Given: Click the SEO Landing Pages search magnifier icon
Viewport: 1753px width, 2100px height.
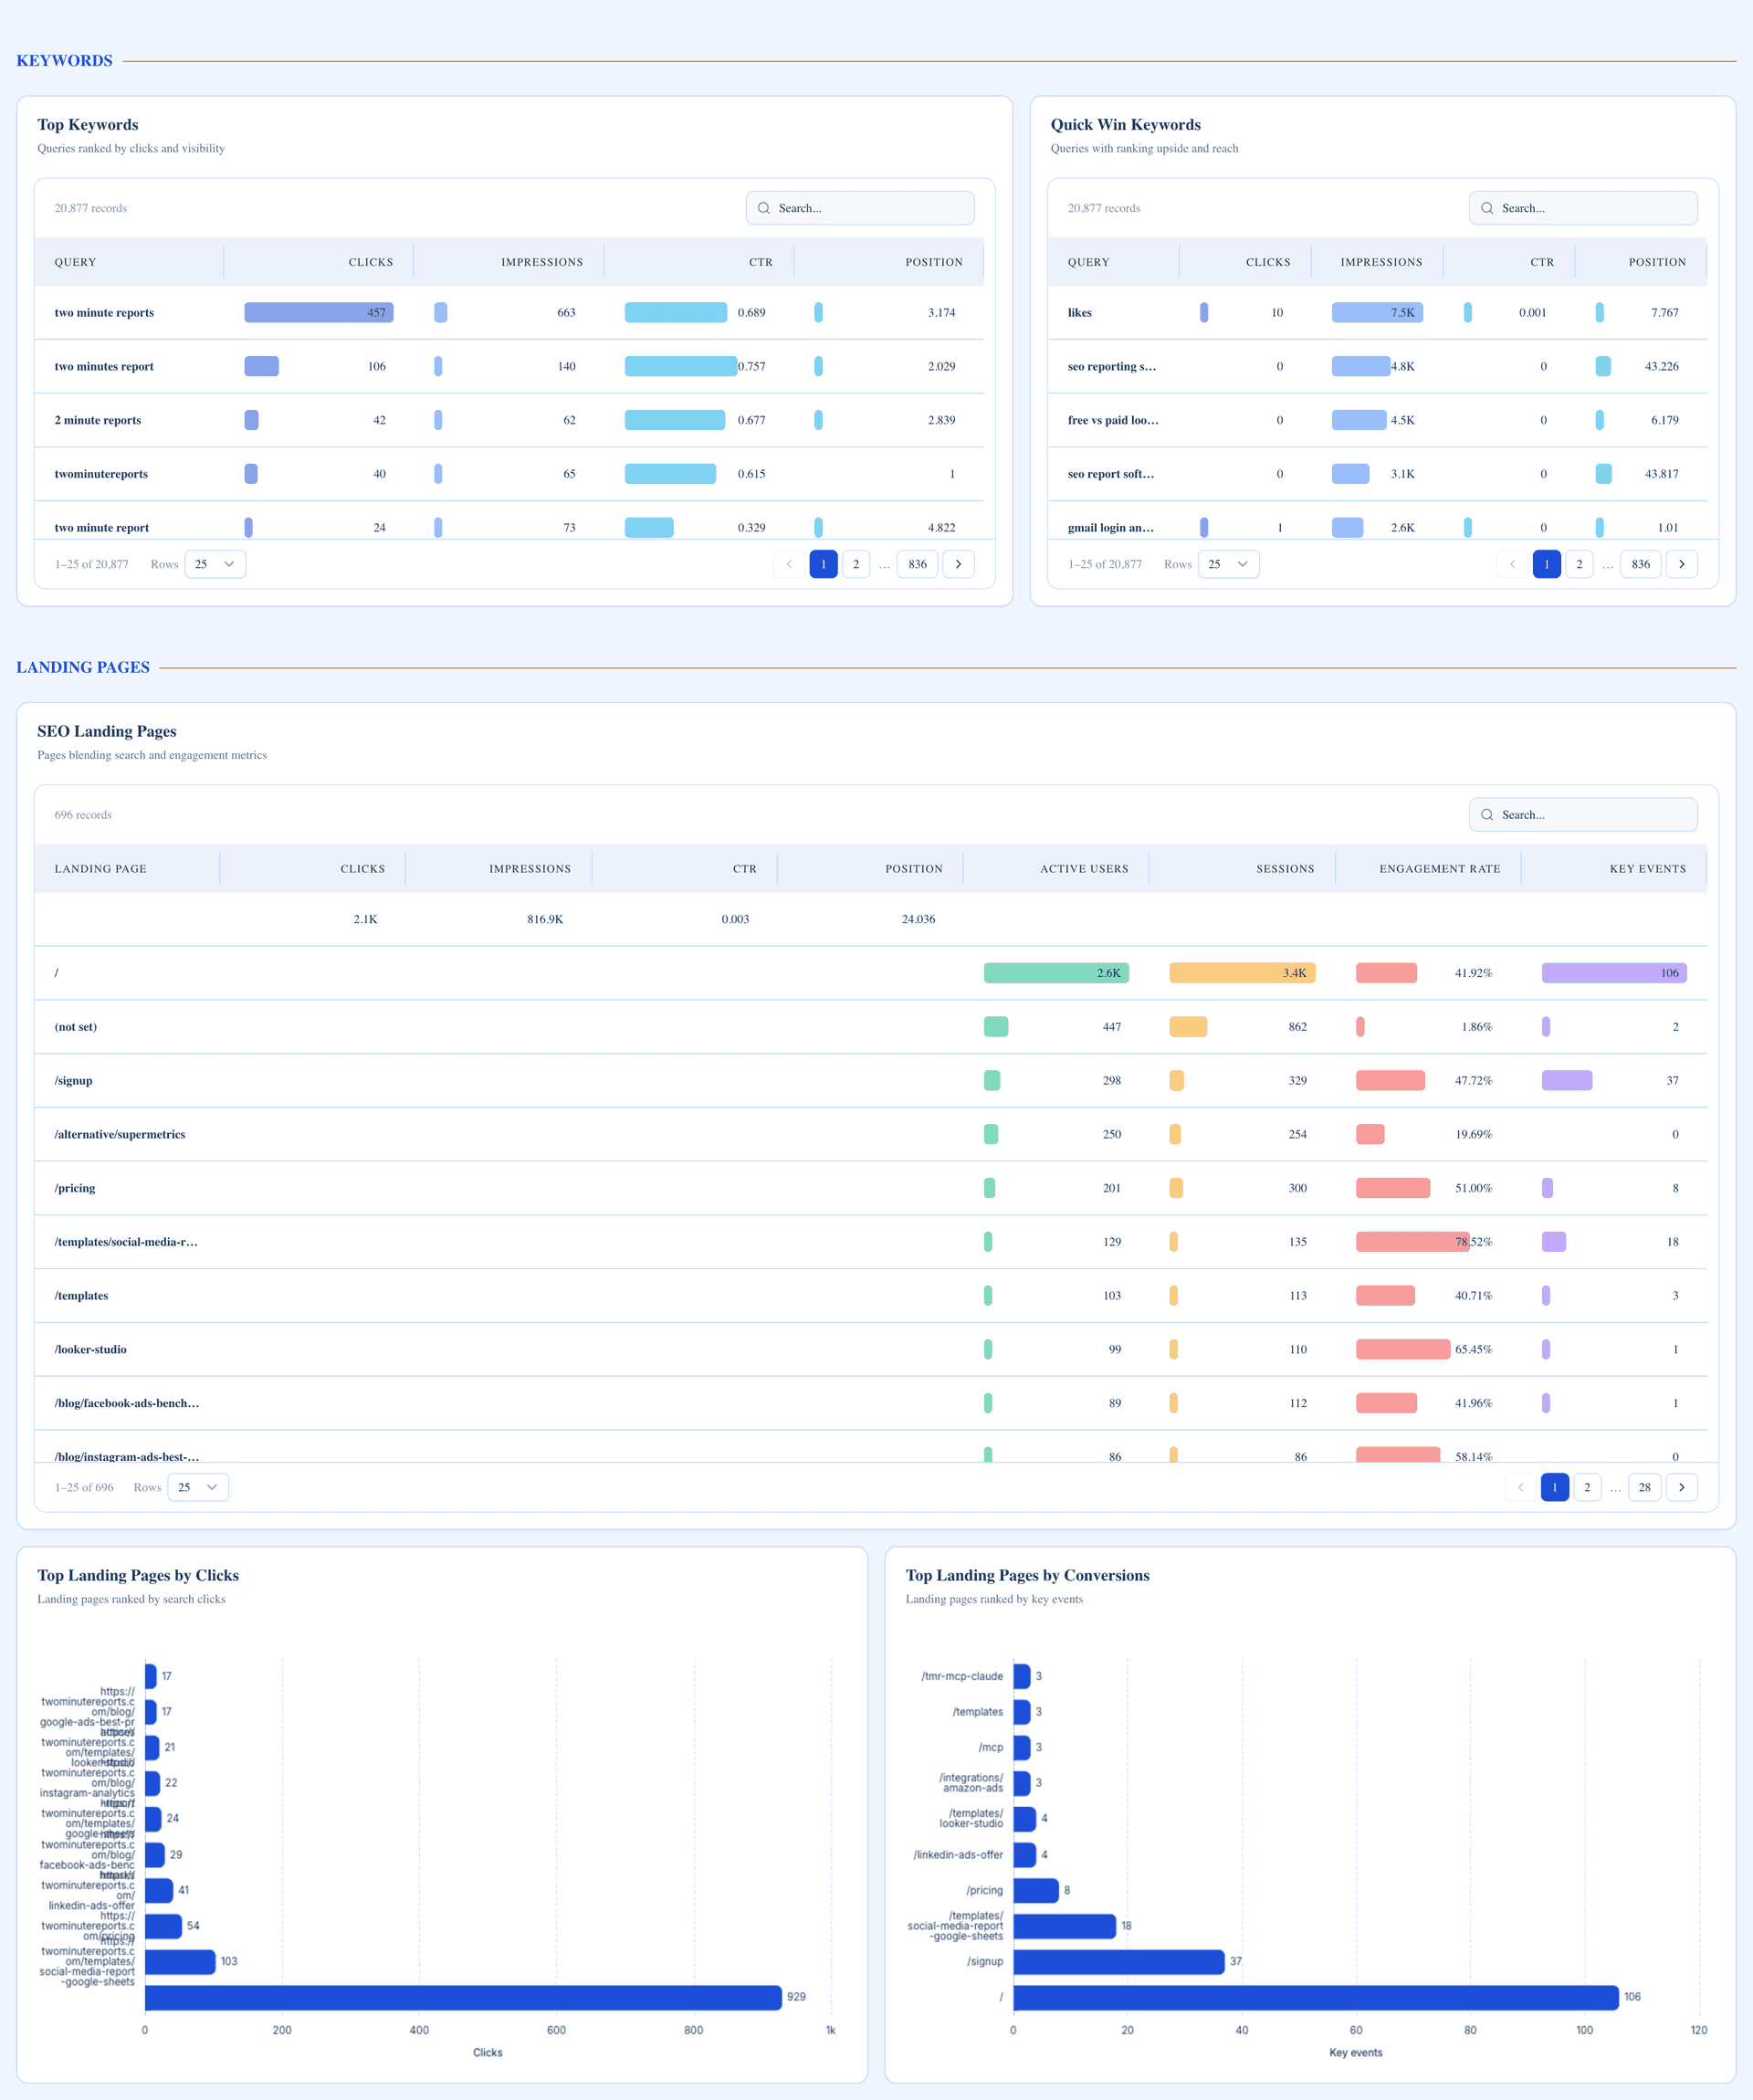Looking at the screenshot, I should (1487, 815).
